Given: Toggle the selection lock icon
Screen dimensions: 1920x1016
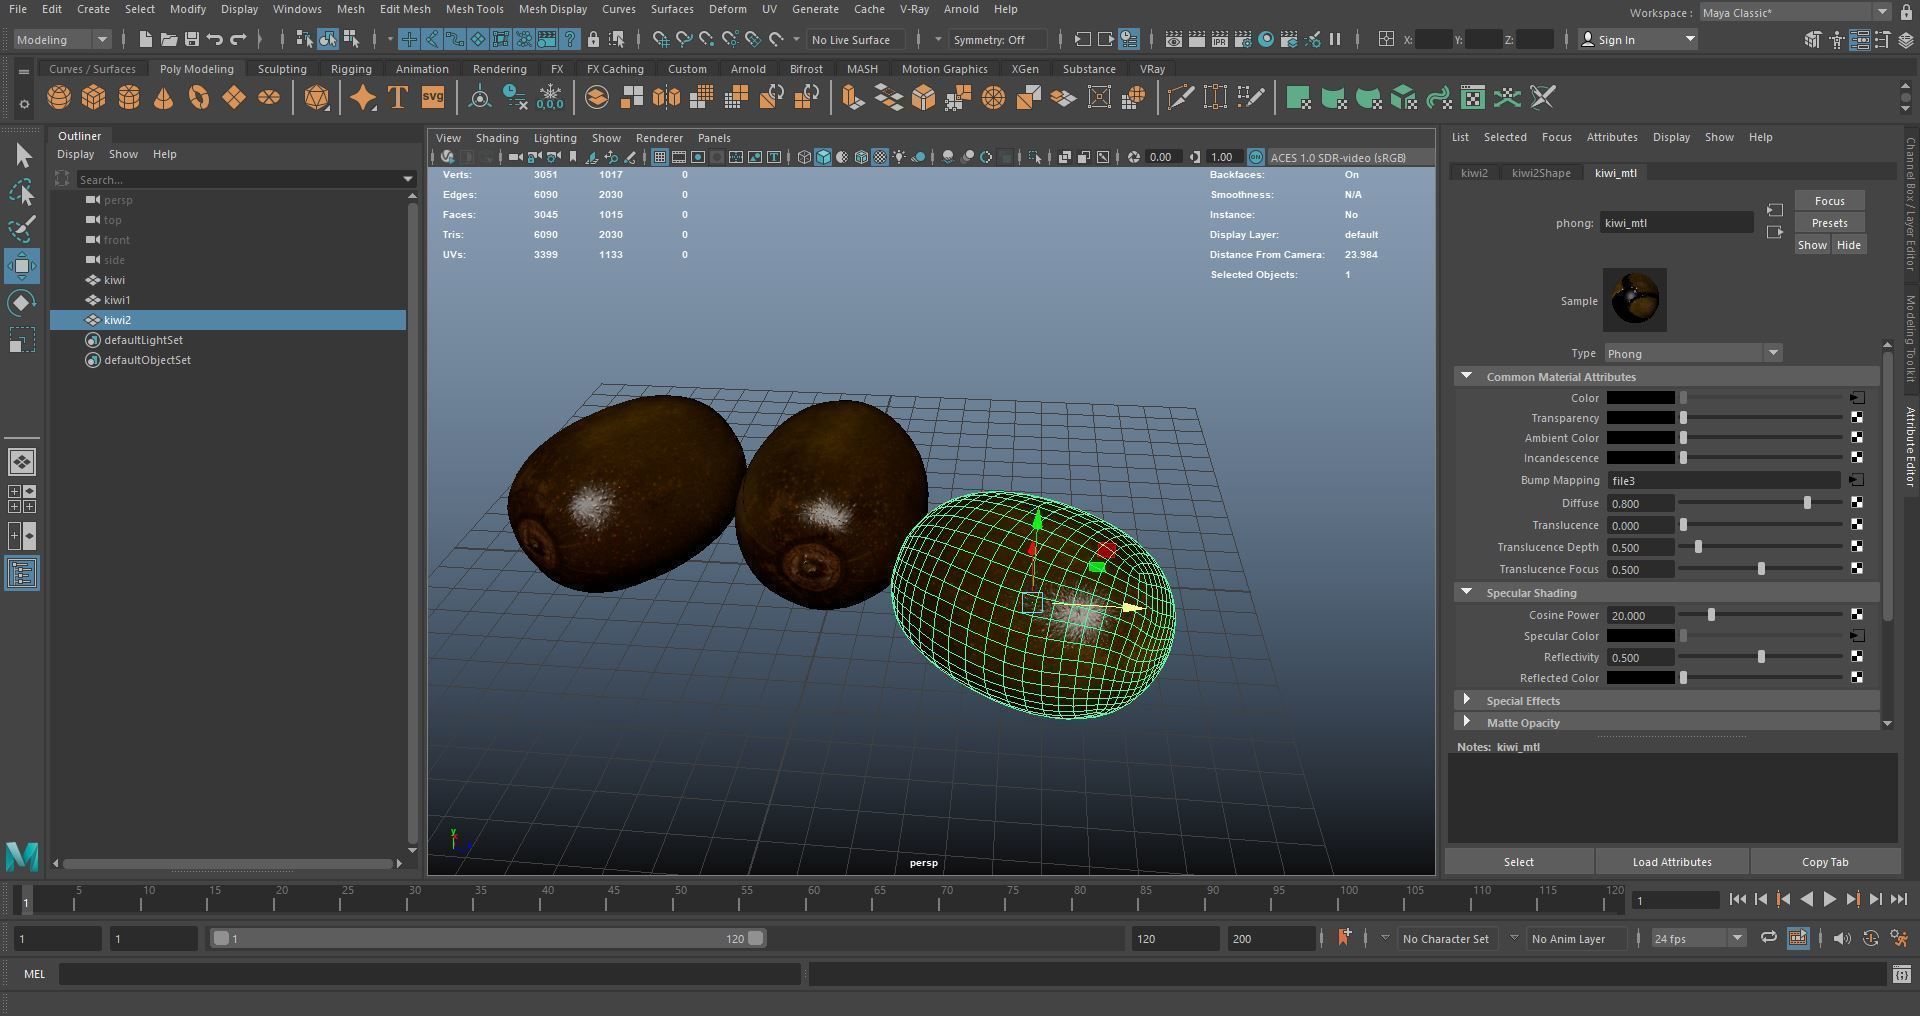Looking at the screenshot, I should tap(593, 40).
